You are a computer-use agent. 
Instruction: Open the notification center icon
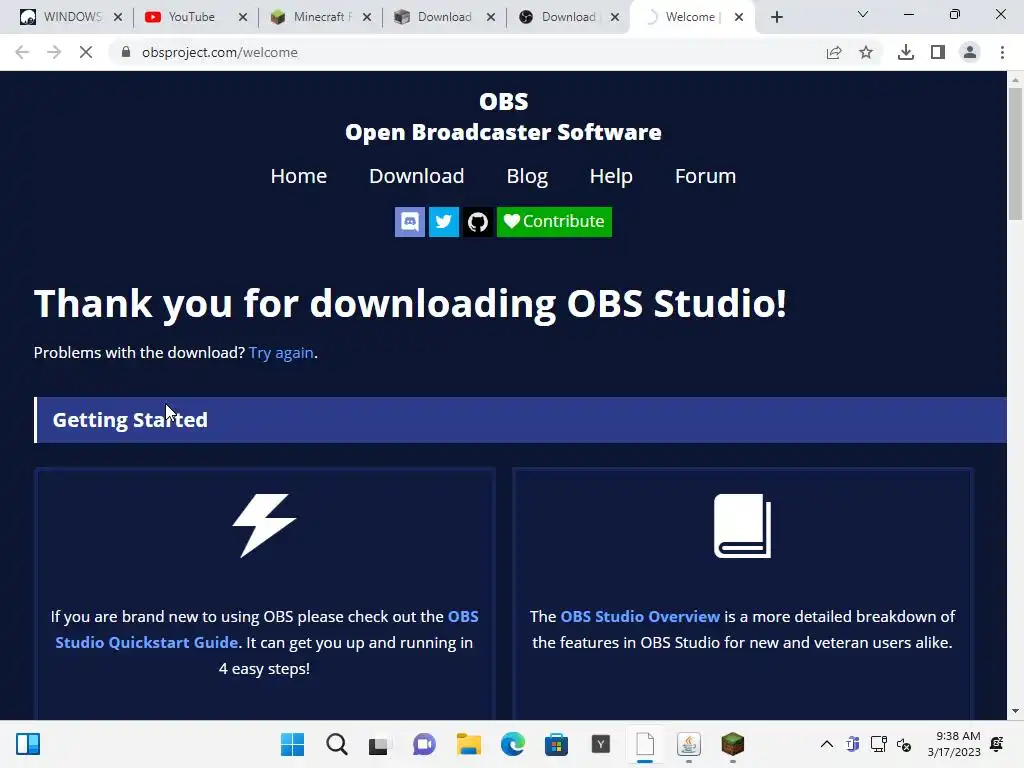click(997, 744)
